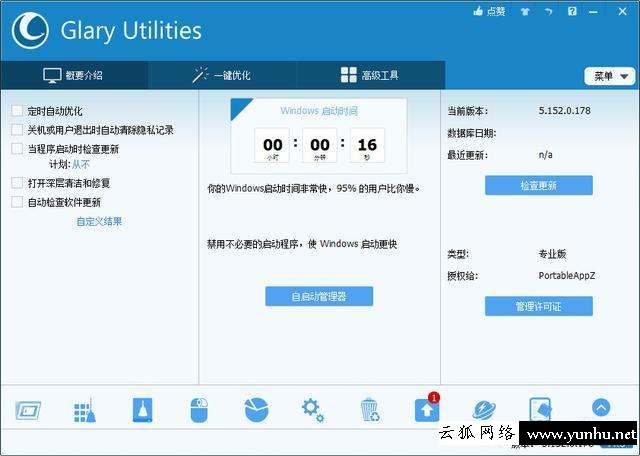Open the 自定义结果 link
The height and width of the screenshot is (456, 640).
click(x=99, y=222)
